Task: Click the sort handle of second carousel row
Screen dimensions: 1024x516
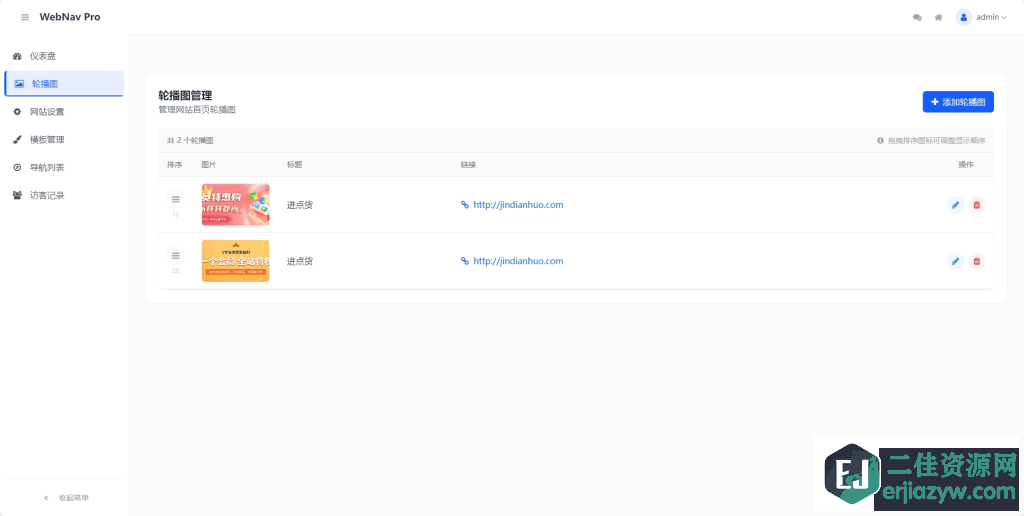Action: [x=176, y=256]
